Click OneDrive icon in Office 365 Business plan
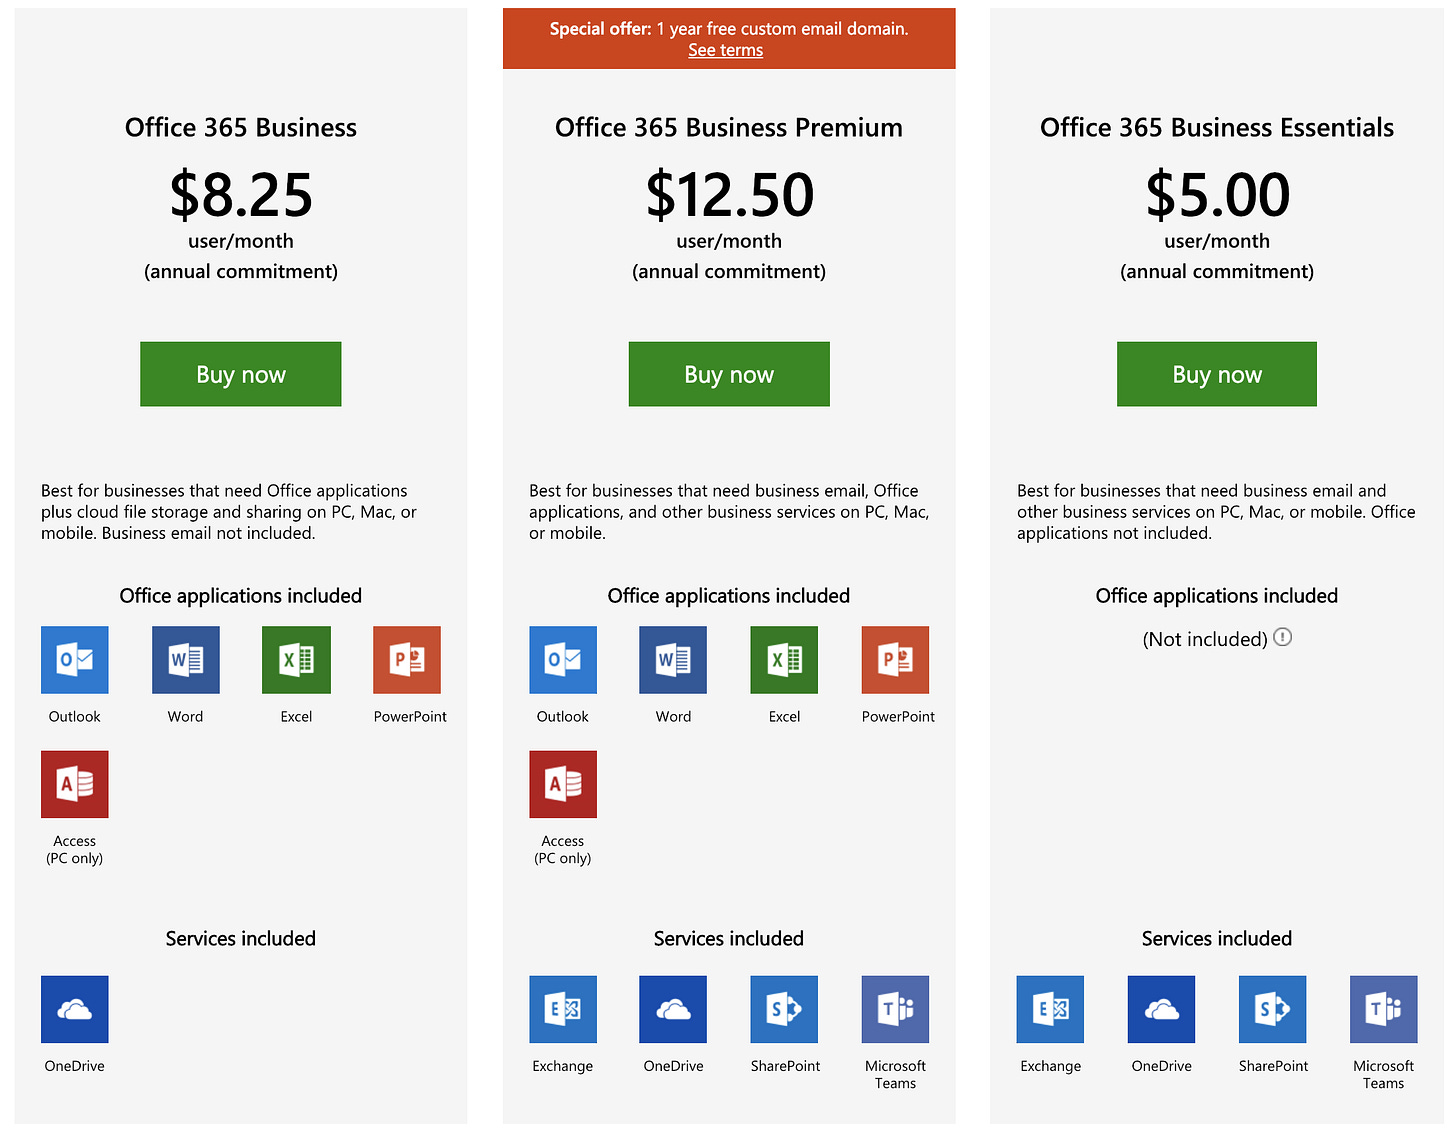This screenshot has width=1456, height=1132. 75,1010
